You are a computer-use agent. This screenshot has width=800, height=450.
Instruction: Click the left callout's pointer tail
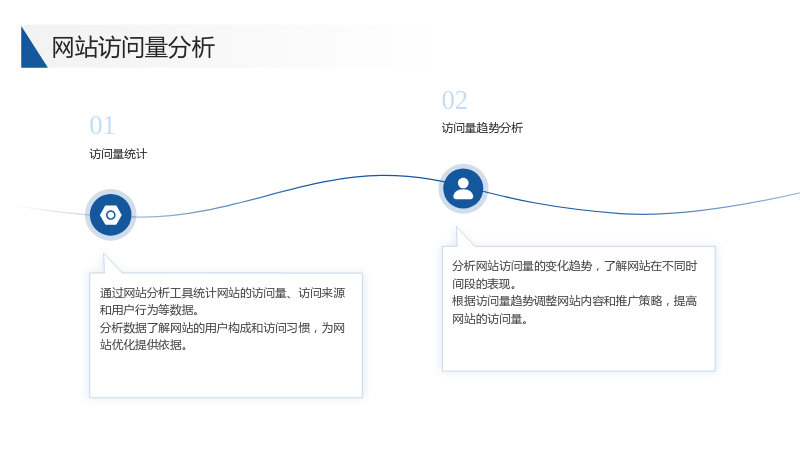point(111,263)
